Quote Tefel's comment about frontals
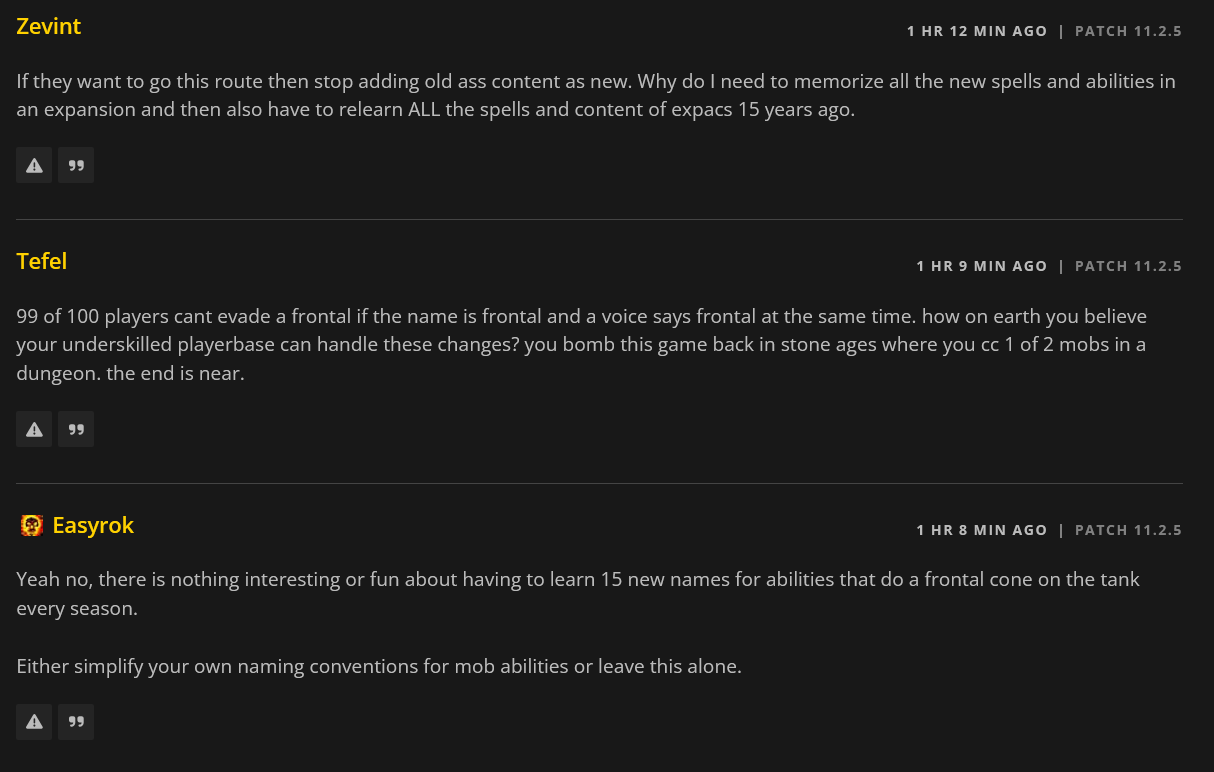 click(x=76, y=429)
